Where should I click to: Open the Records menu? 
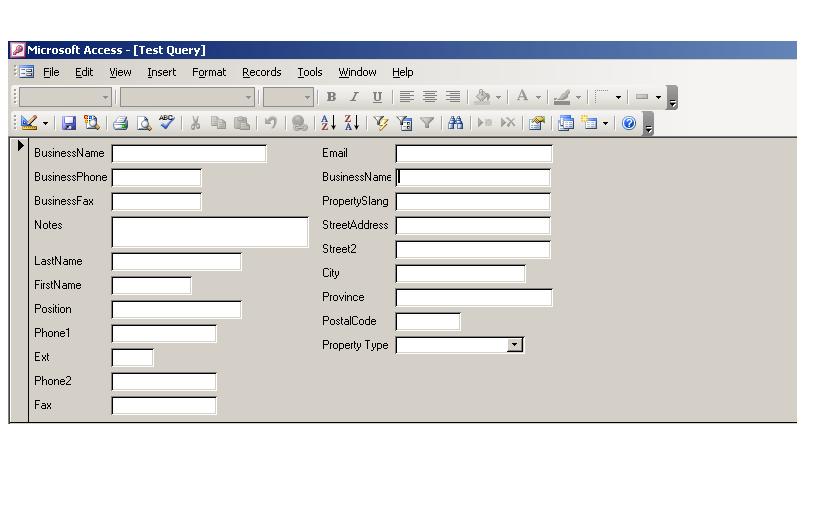click(262, 72)
